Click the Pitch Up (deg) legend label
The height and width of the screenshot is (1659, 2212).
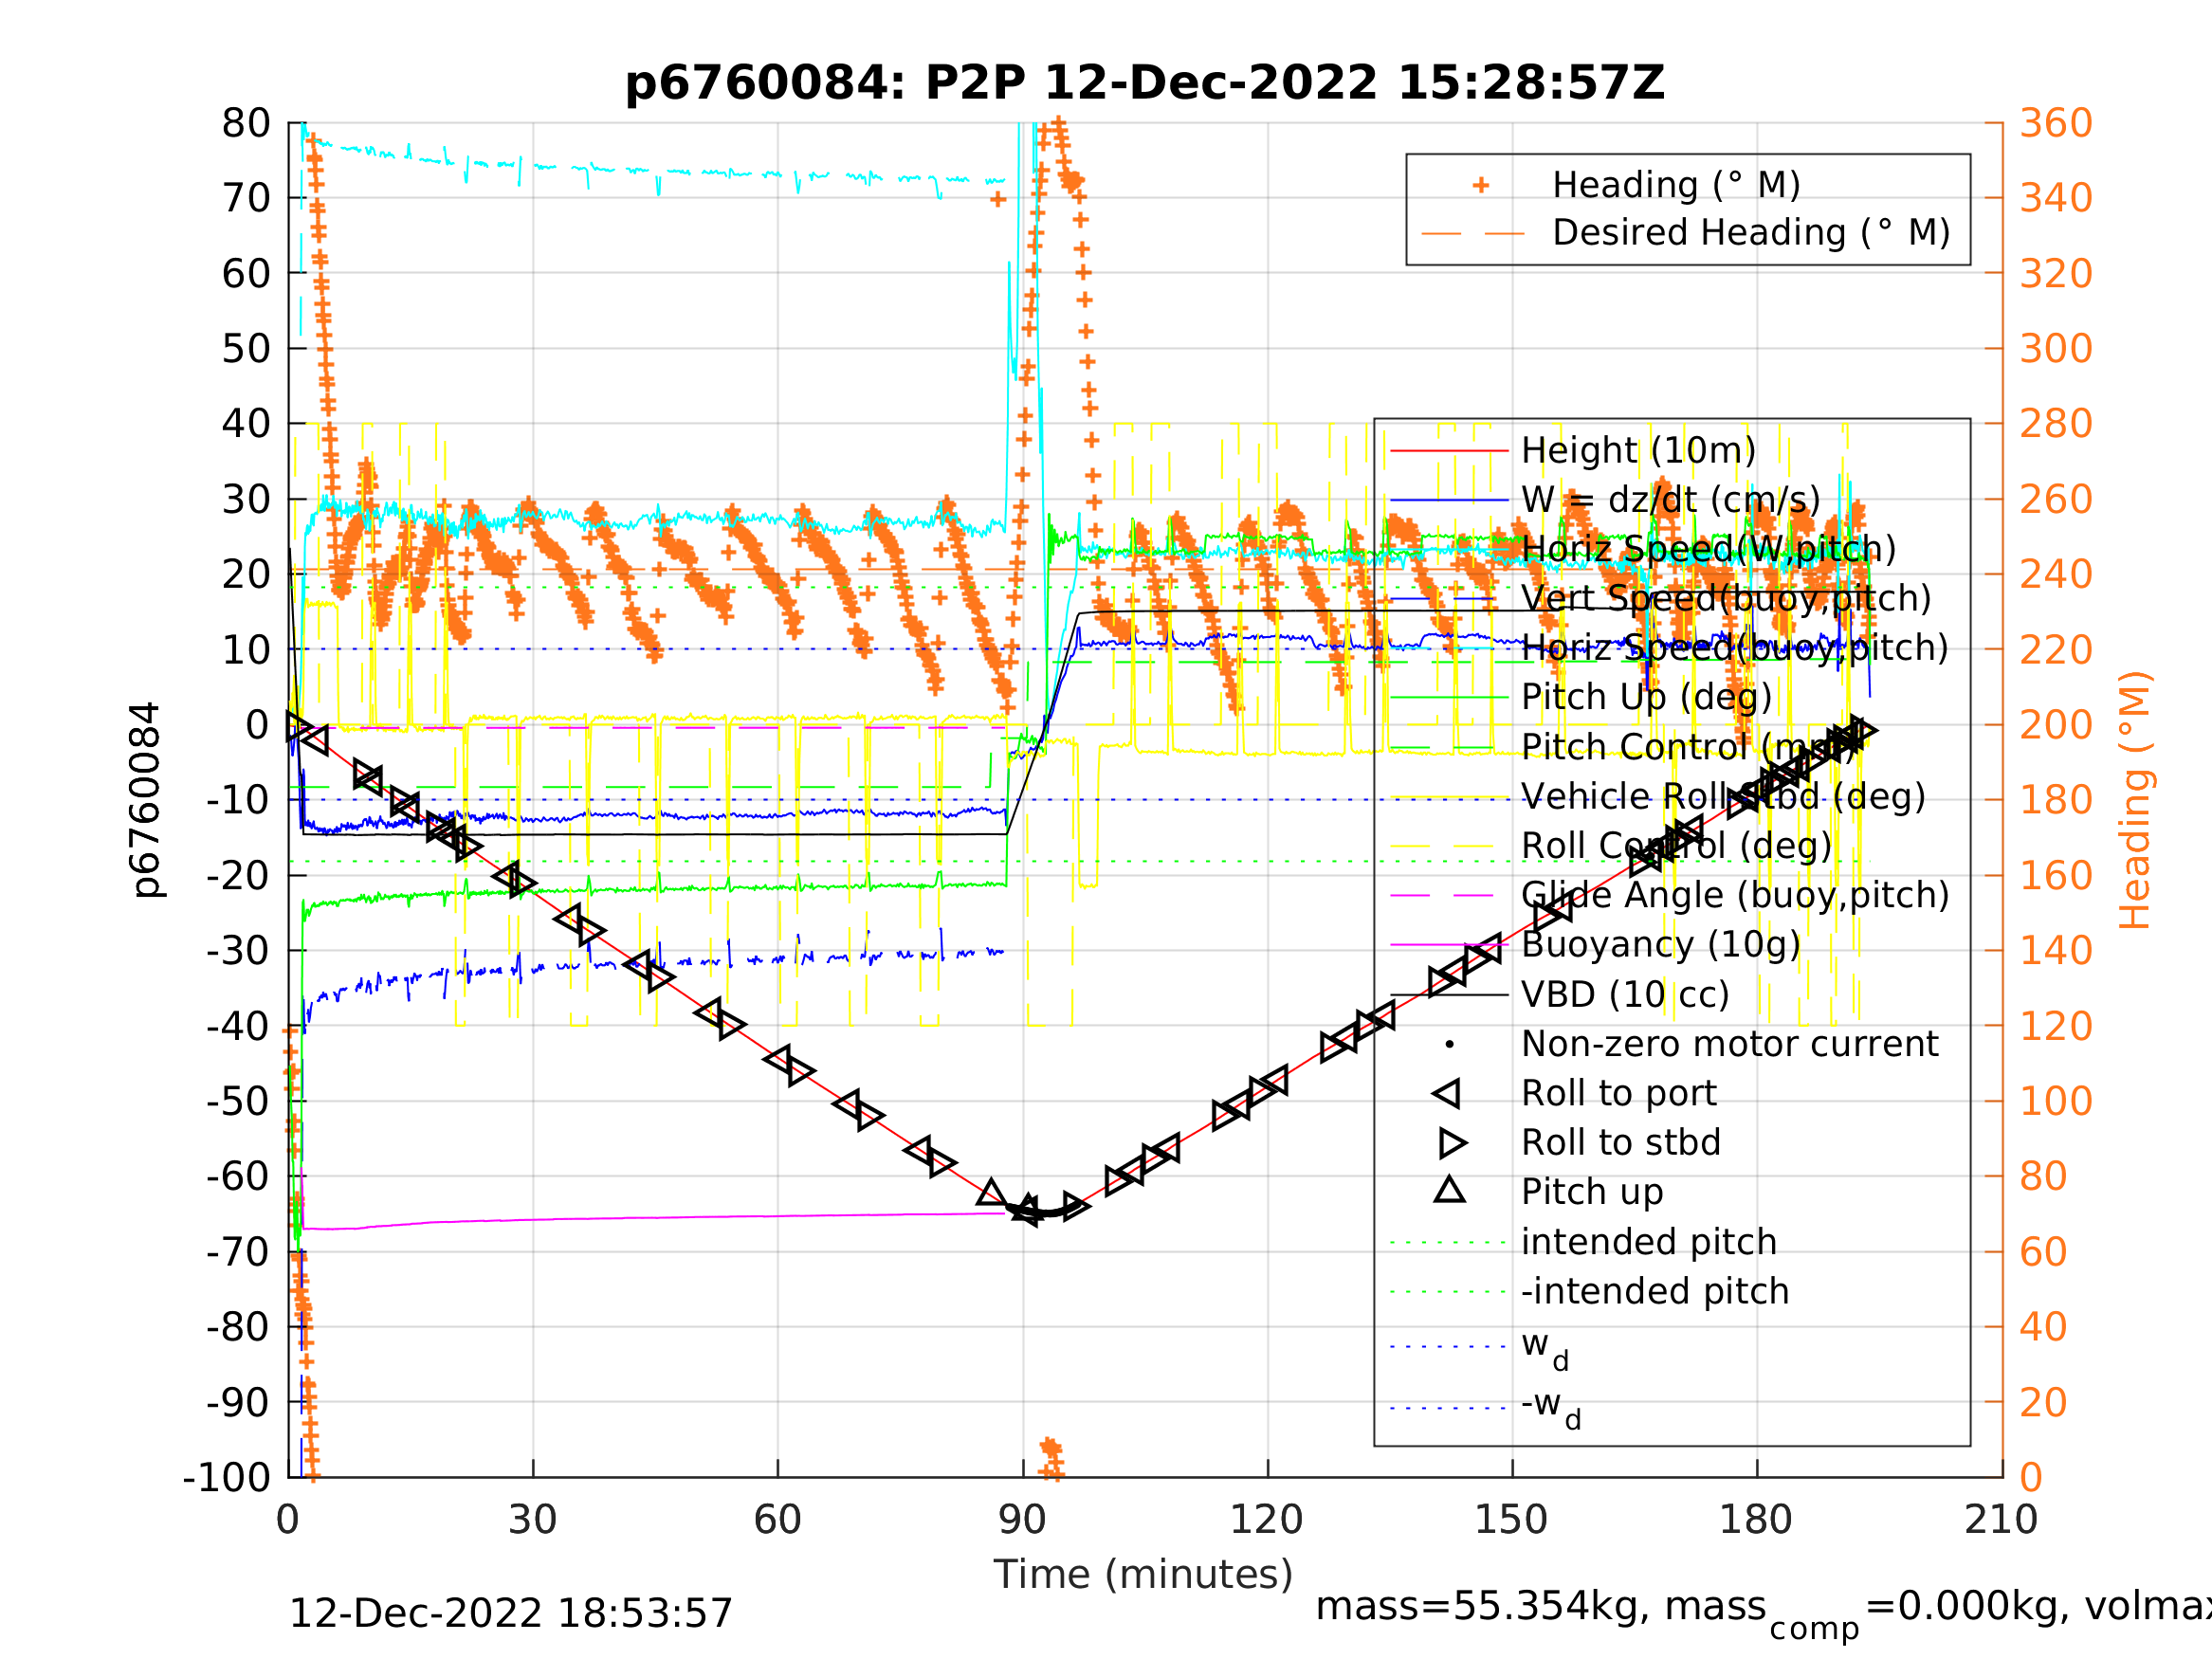(x=1646, y=697)
